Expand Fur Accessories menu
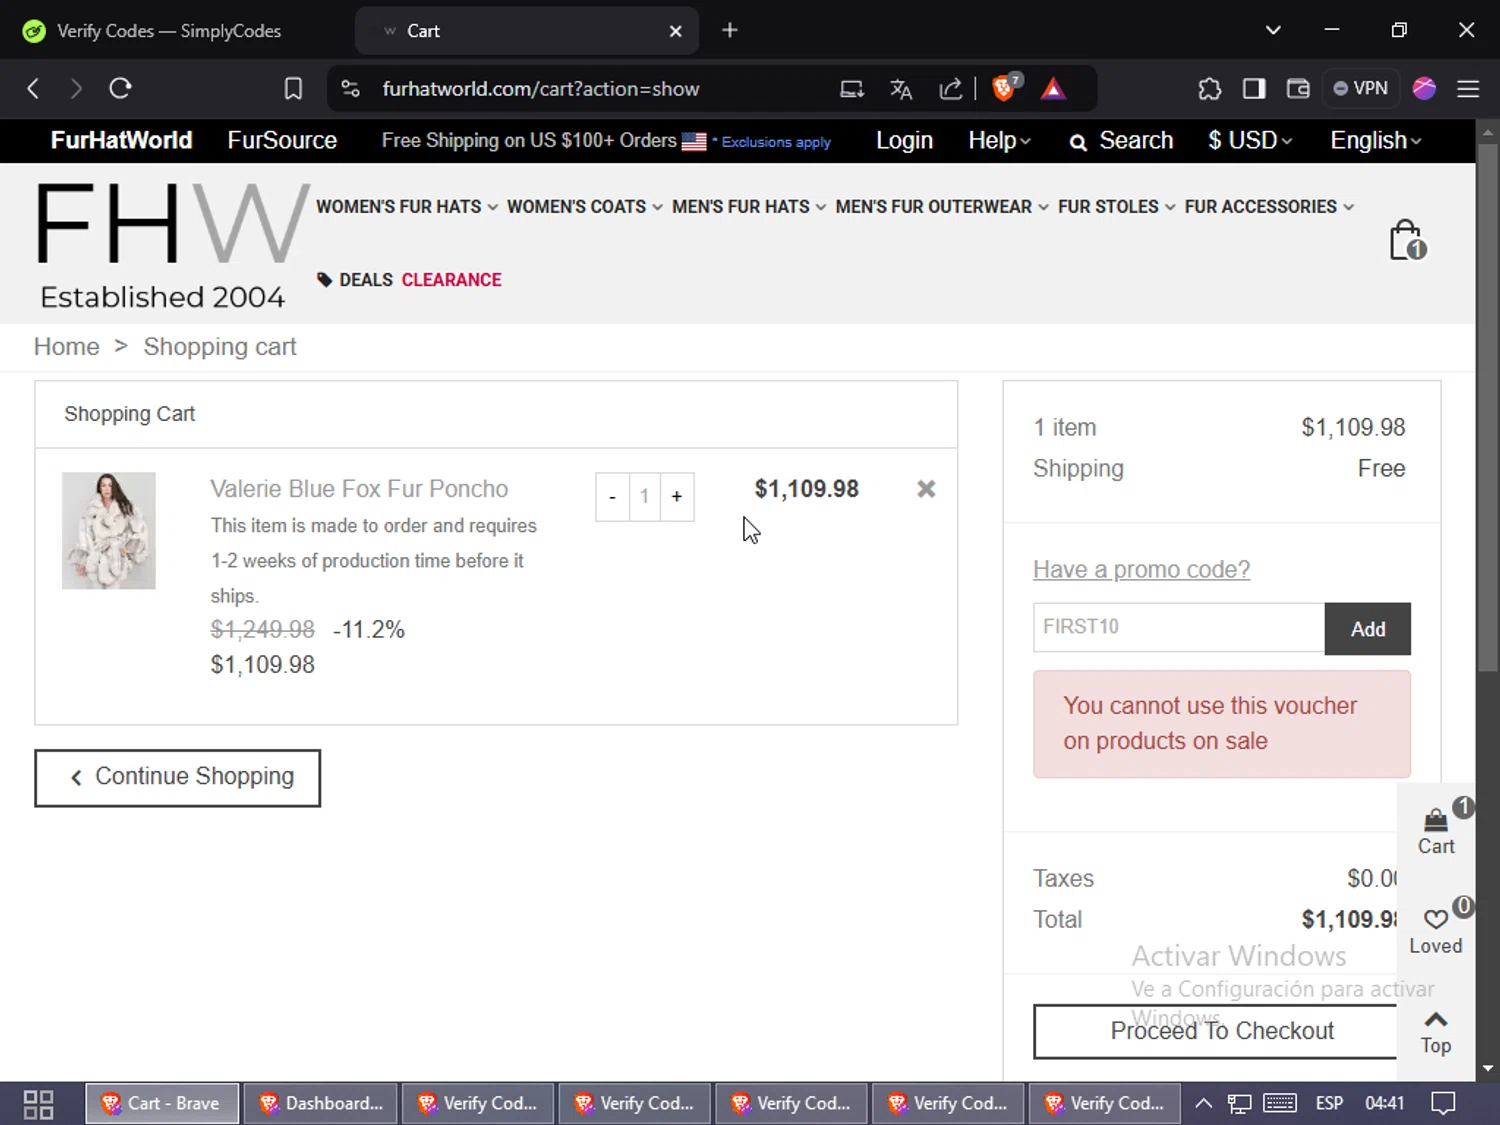The image size is (1500, 1125). (1269, 207)
